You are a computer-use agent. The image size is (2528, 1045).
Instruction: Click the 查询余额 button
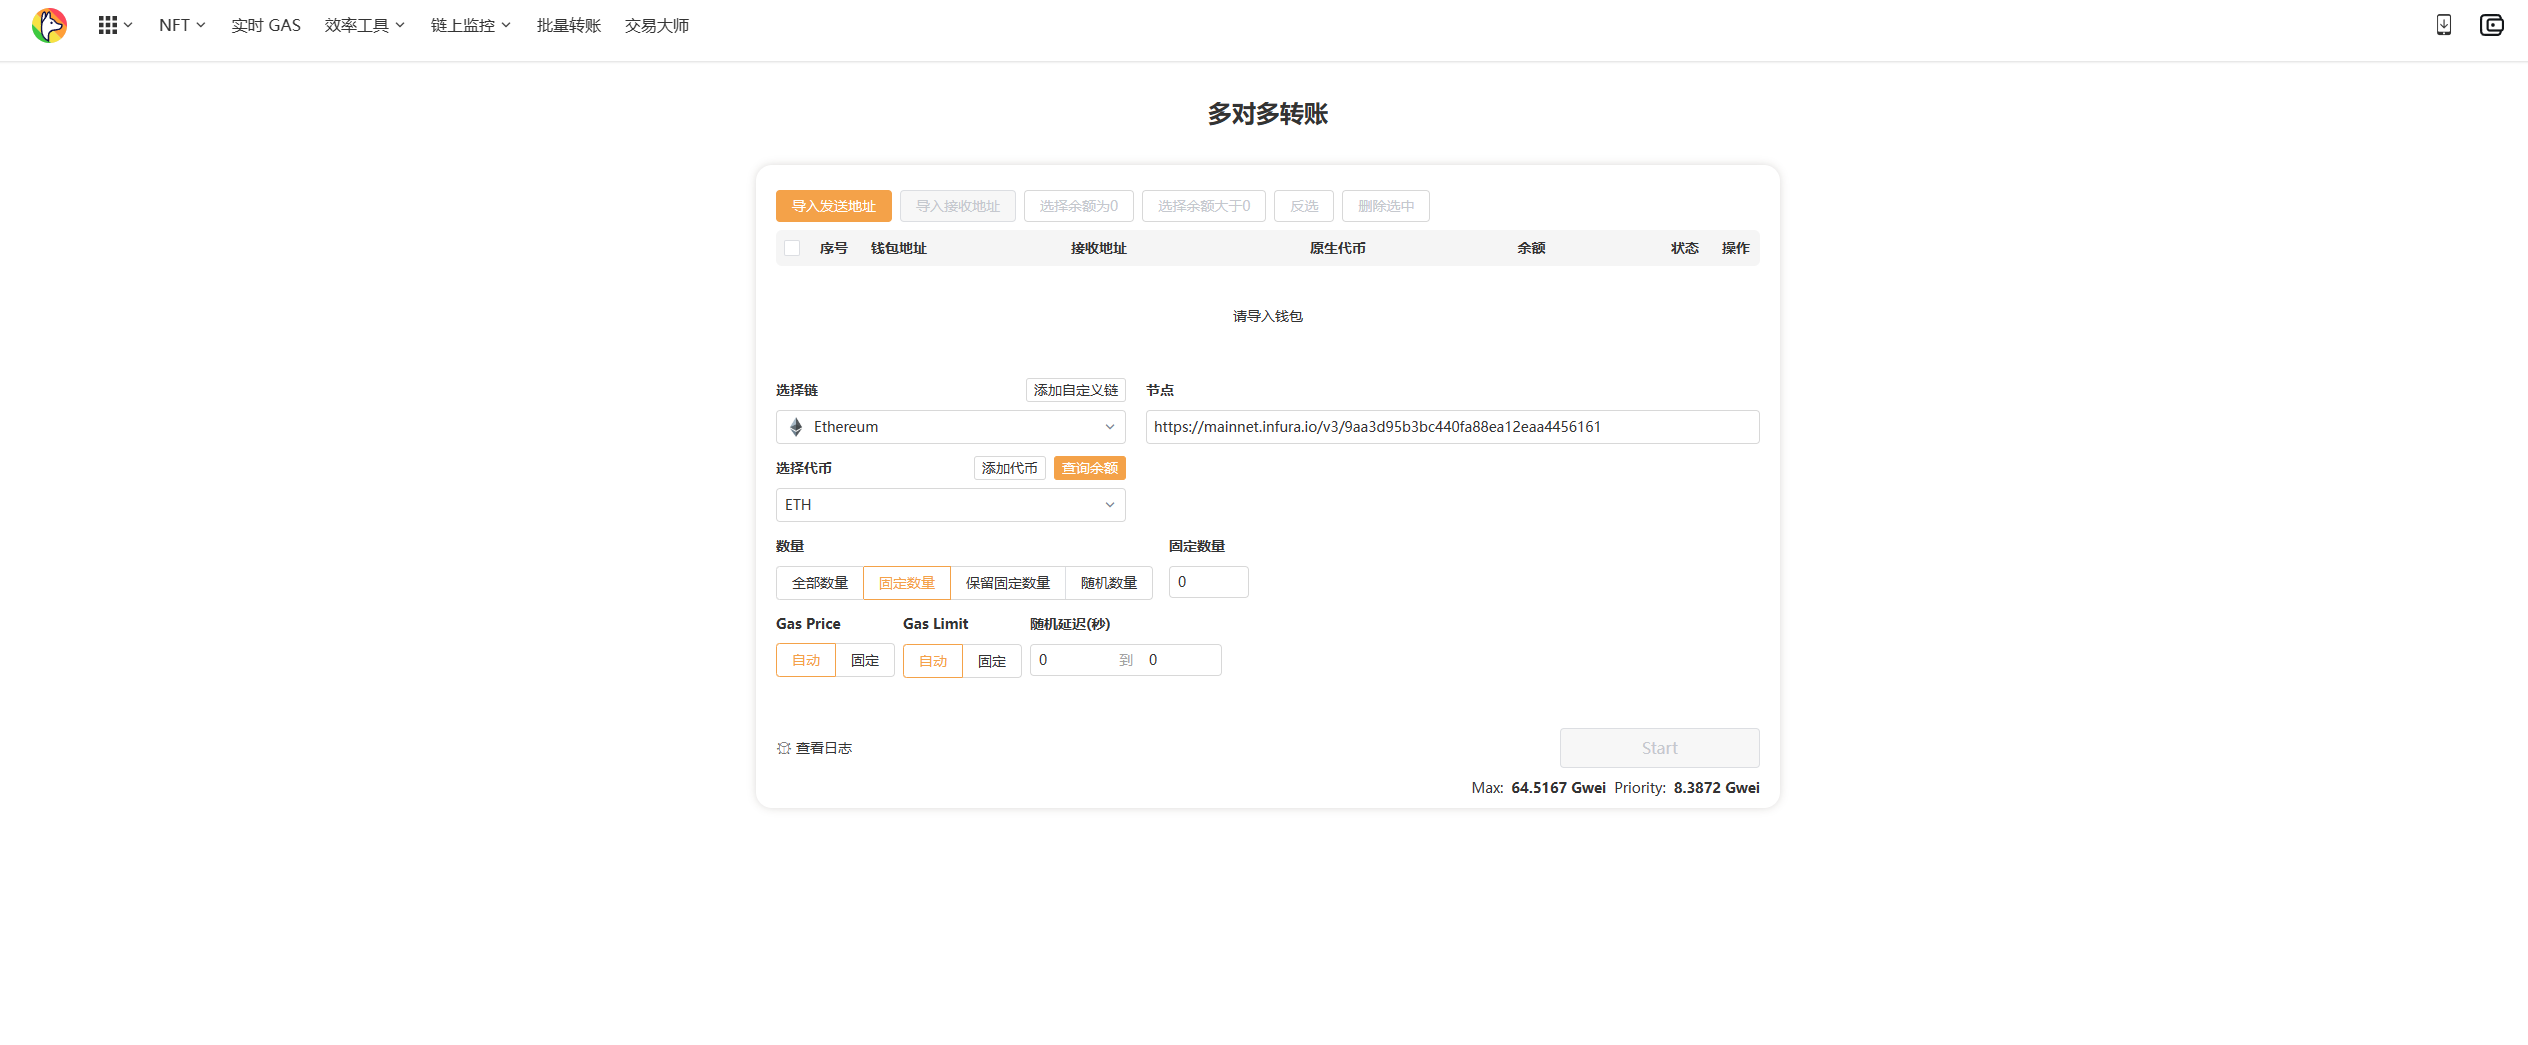point(1089,468)
